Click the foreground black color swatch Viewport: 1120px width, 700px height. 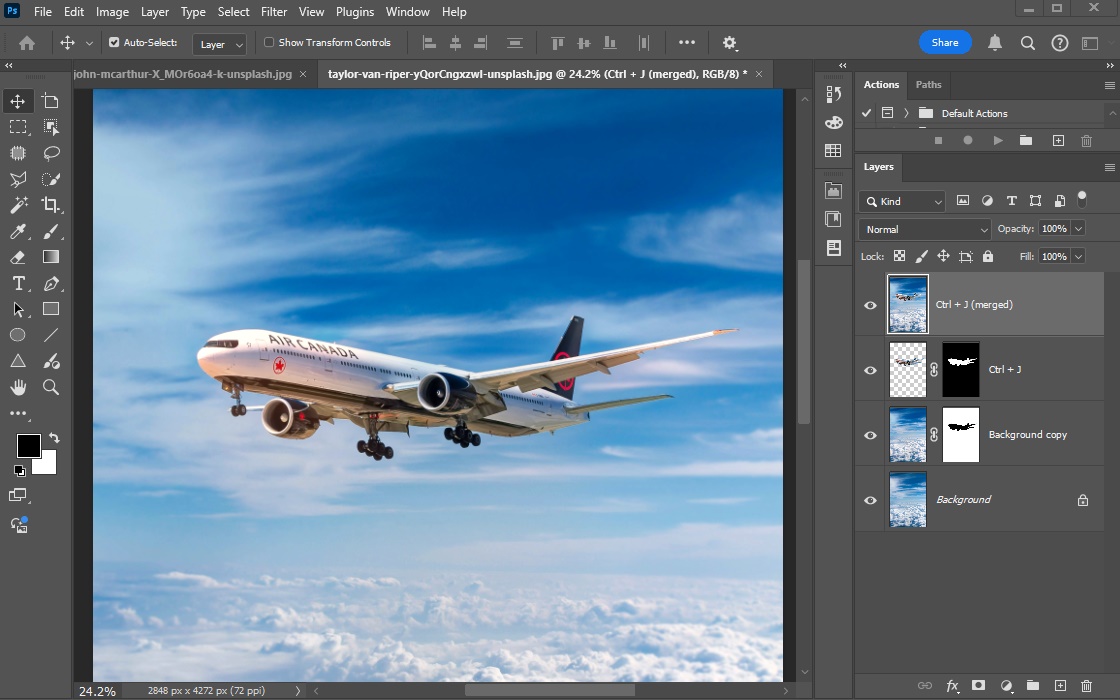click(27, 445)
